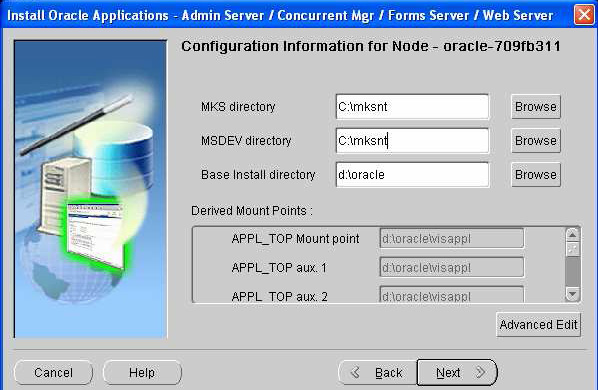Click the mount points scroll down arrow
The image size is (598, 390).
[x=572, y=294]
